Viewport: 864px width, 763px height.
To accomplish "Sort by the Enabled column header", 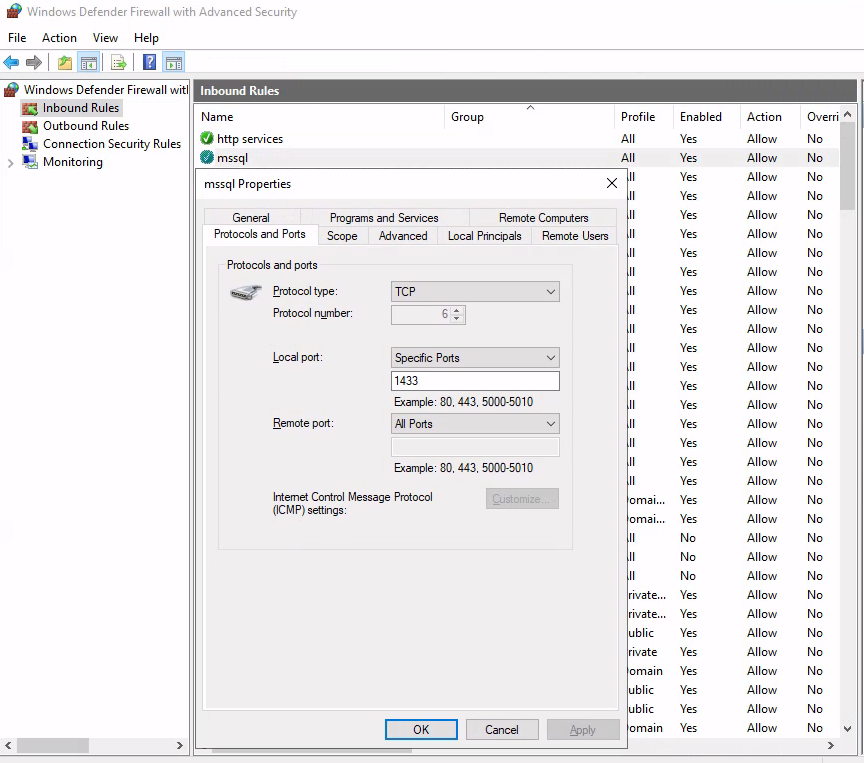I will coord(706,117).
